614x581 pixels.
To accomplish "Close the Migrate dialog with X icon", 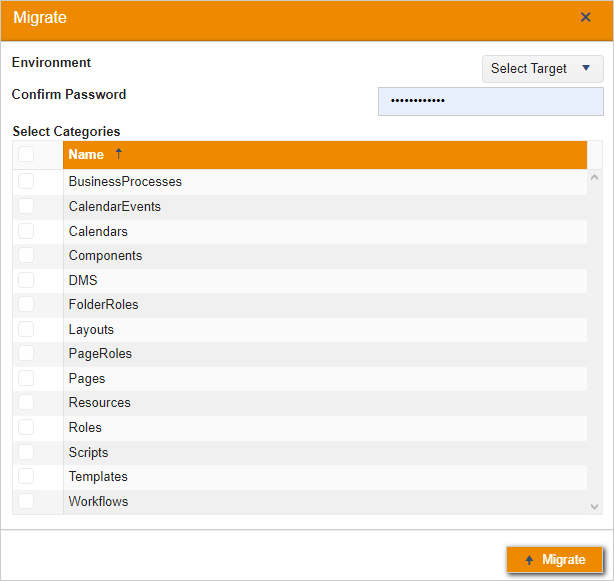I will click(586, 17).
